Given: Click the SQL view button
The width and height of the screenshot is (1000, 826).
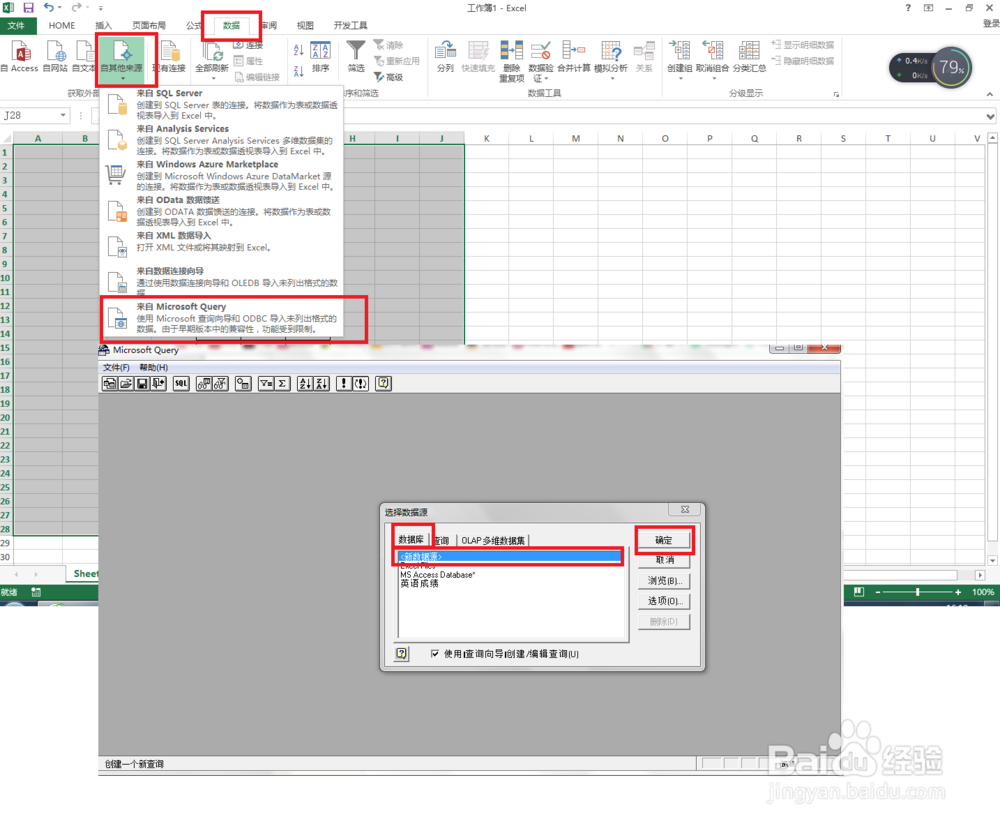Looking at the screenshot, I should click(181, 383).
